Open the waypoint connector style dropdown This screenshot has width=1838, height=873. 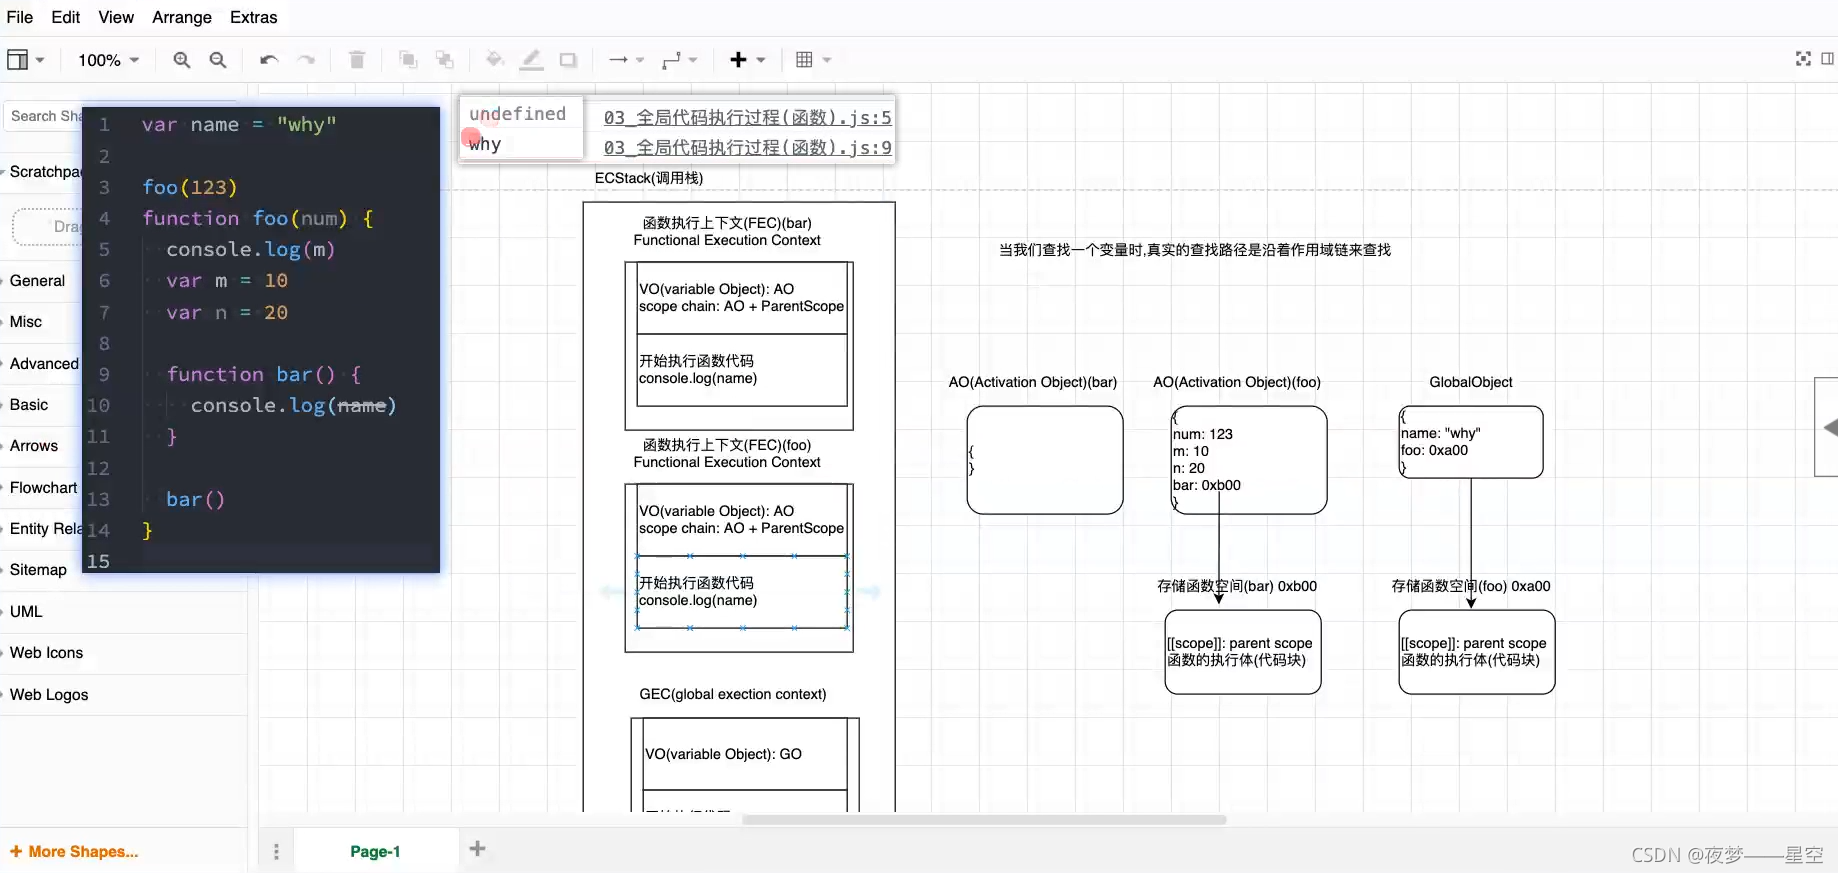pos(680,60)
